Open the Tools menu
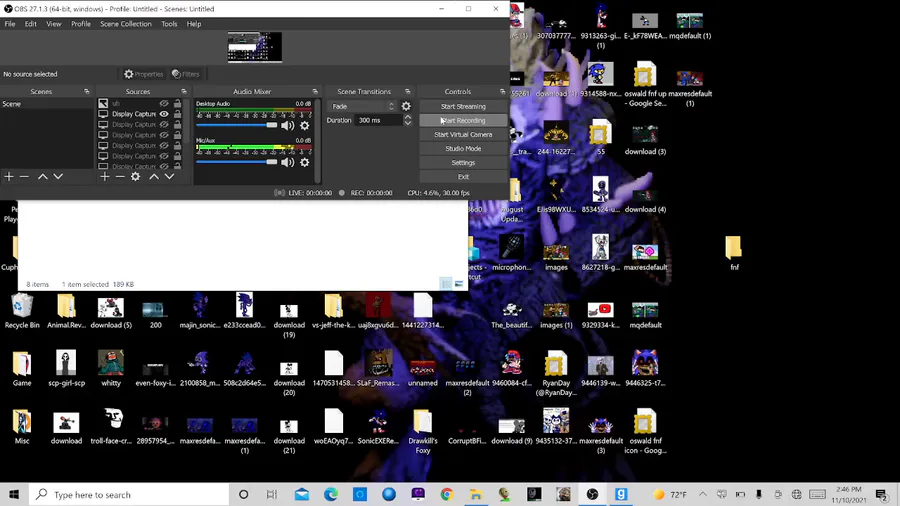This screenshot has height=506, width=900. click(x=169, y=24)
